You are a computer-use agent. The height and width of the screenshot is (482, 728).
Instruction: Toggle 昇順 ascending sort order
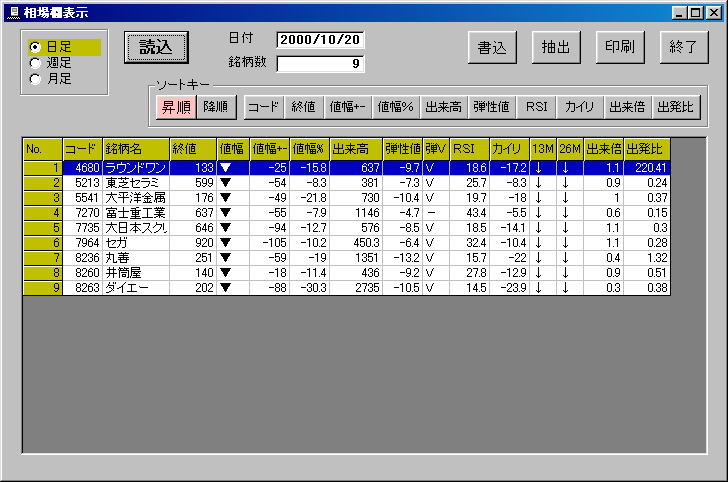click(x=176, y=106)
